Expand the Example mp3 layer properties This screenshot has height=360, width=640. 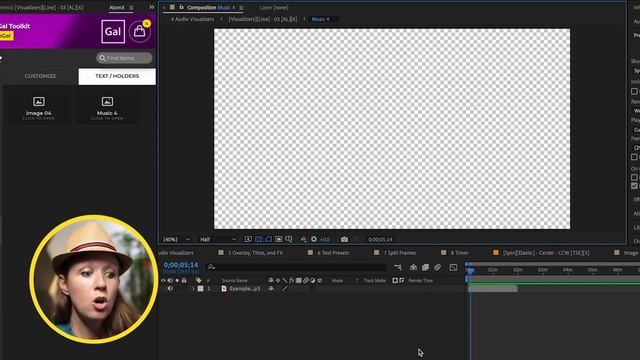[x=193, y=289]
